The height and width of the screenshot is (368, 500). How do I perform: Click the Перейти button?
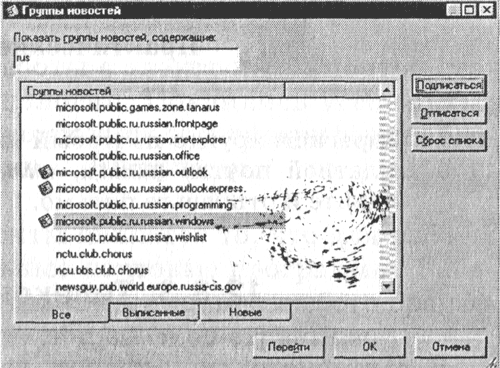pyautogui.click(x=289, y=347)
